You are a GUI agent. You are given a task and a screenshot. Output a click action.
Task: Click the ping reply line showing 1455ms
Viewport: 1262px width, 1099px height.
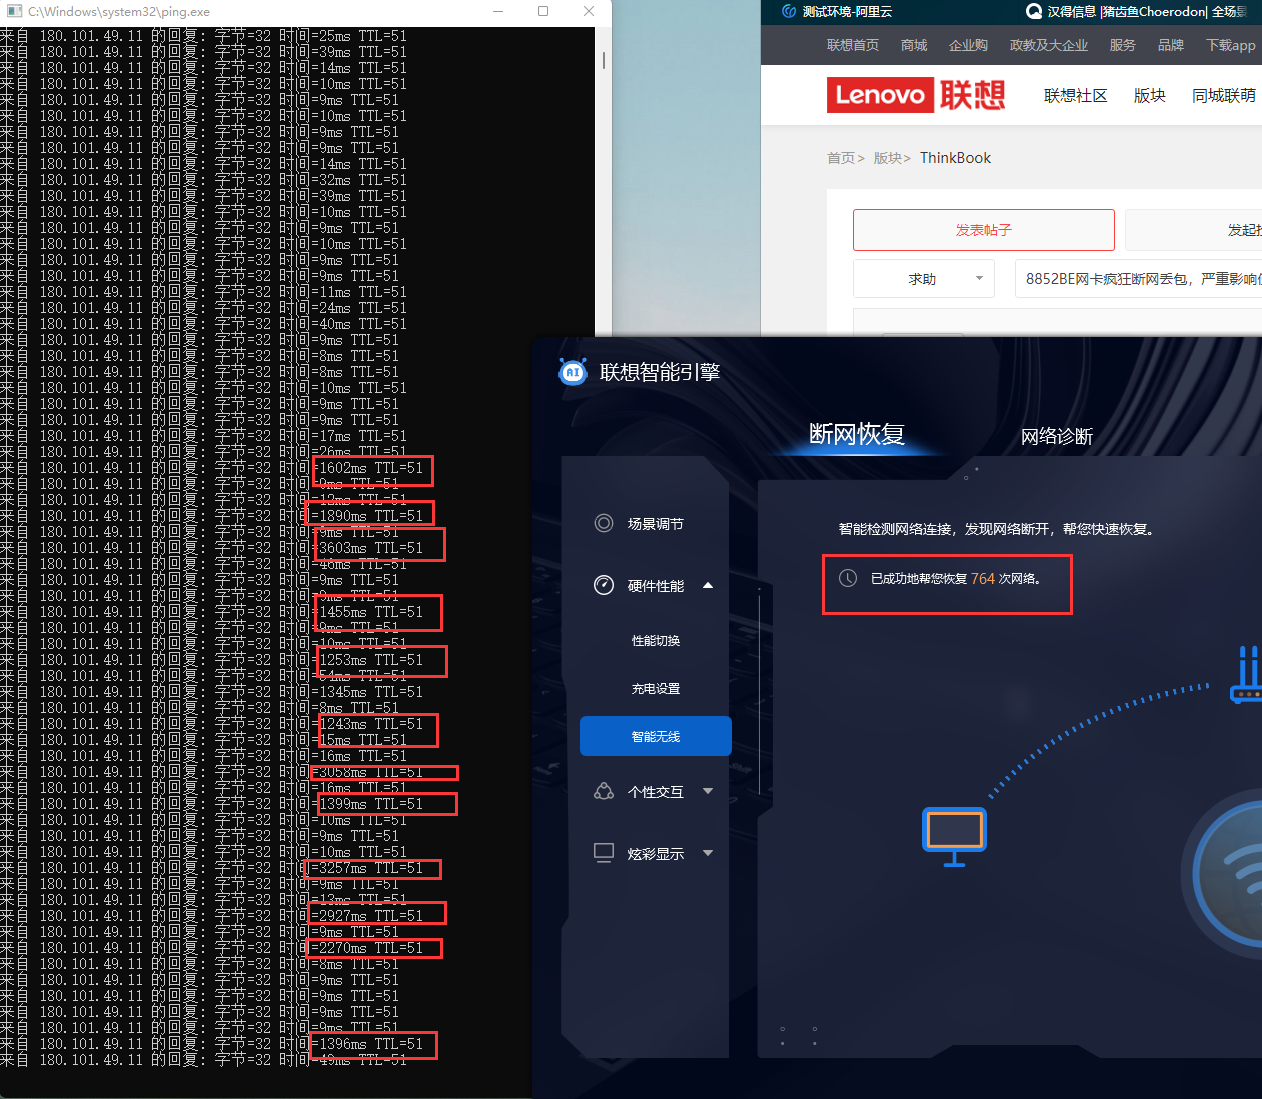[212, 612]
